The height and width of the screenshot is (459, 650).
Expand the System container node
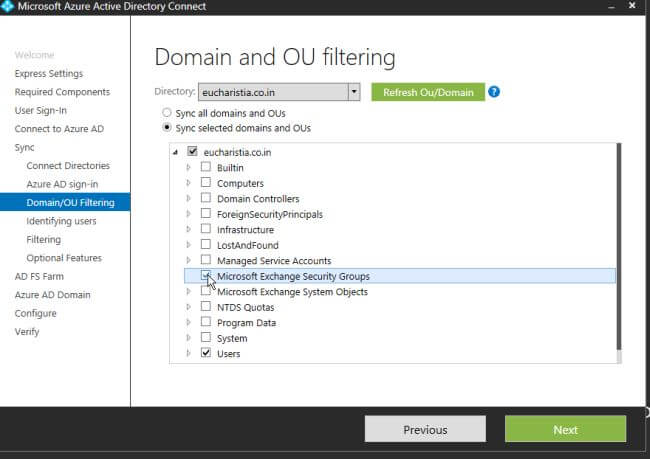(x=189, y=338)
